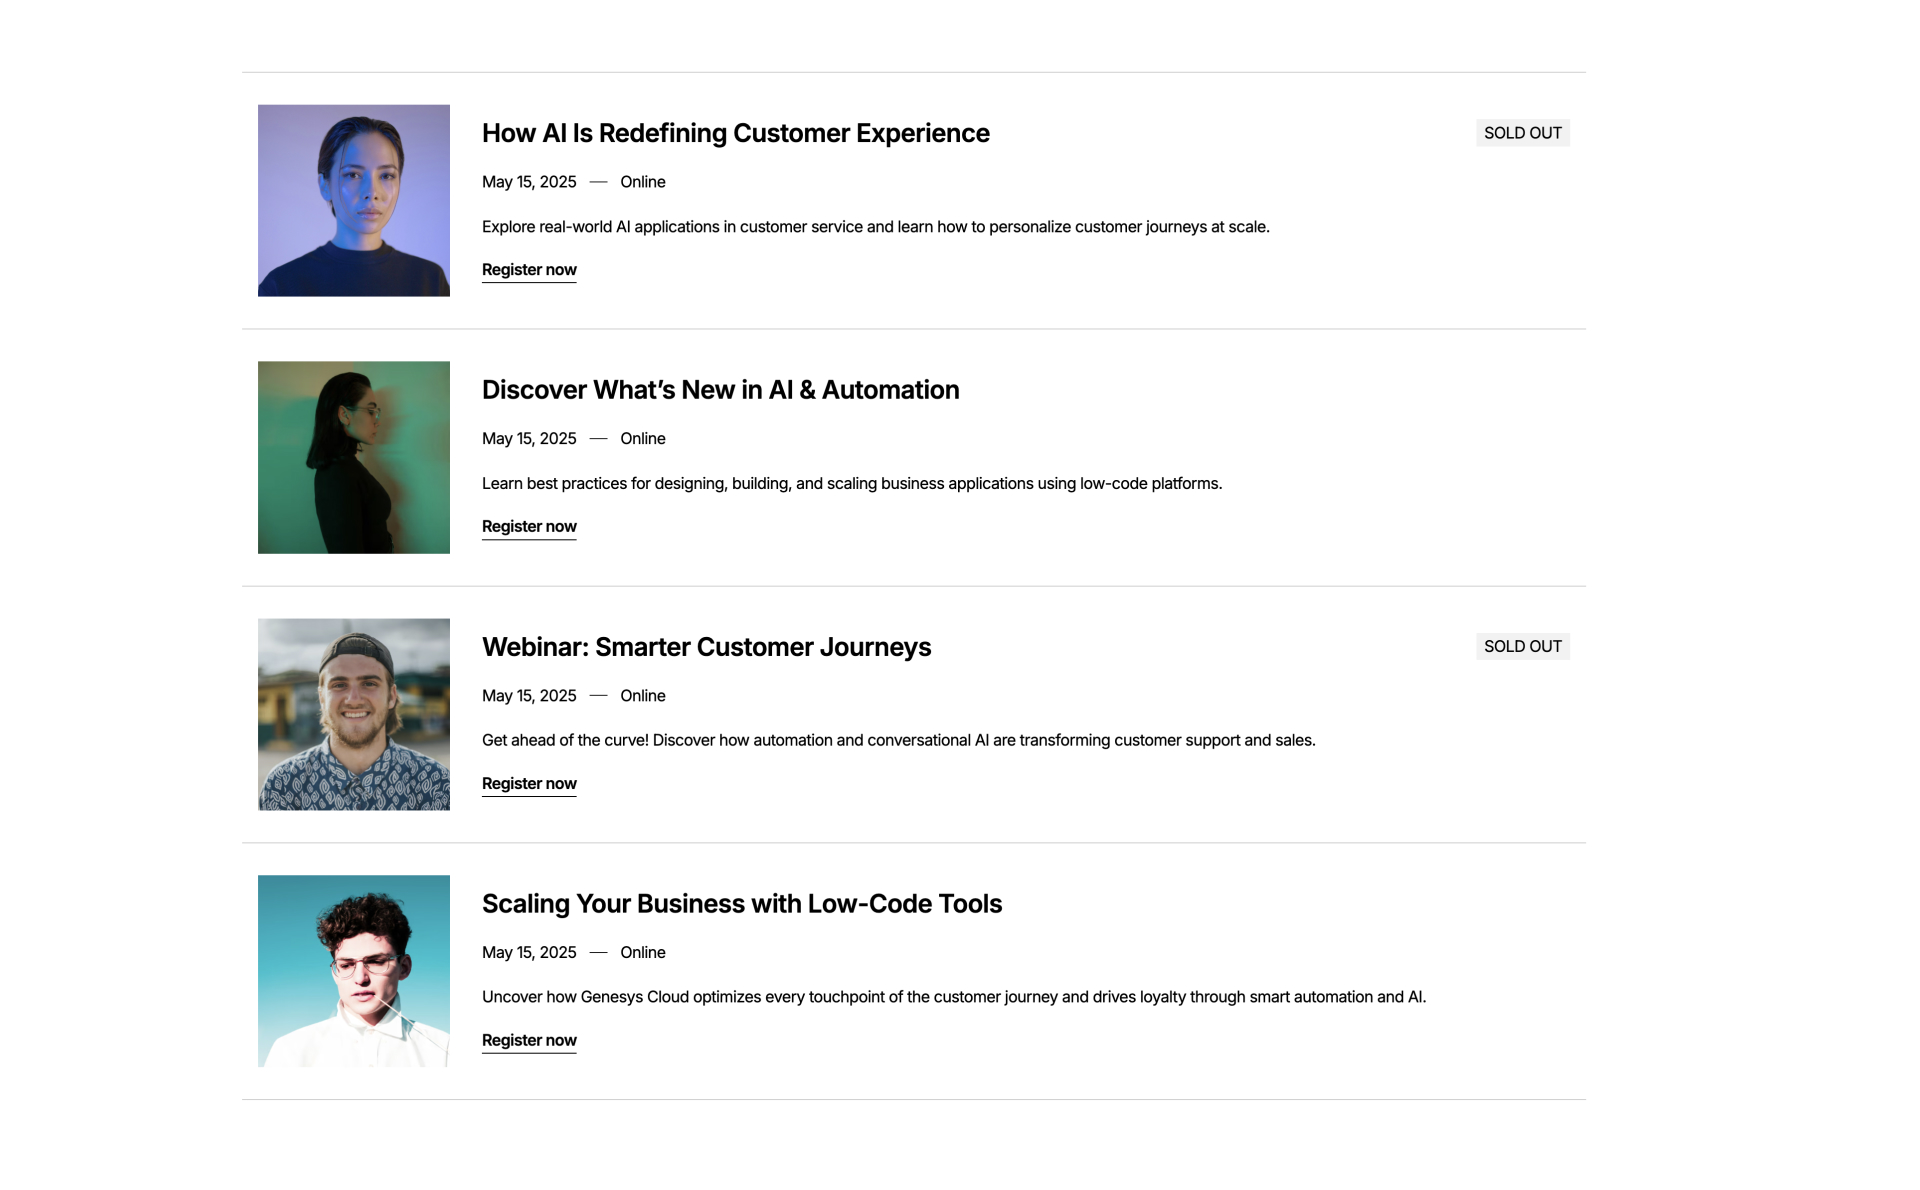Open Discover What's New in AI & Automation title

tap(720, 390)
